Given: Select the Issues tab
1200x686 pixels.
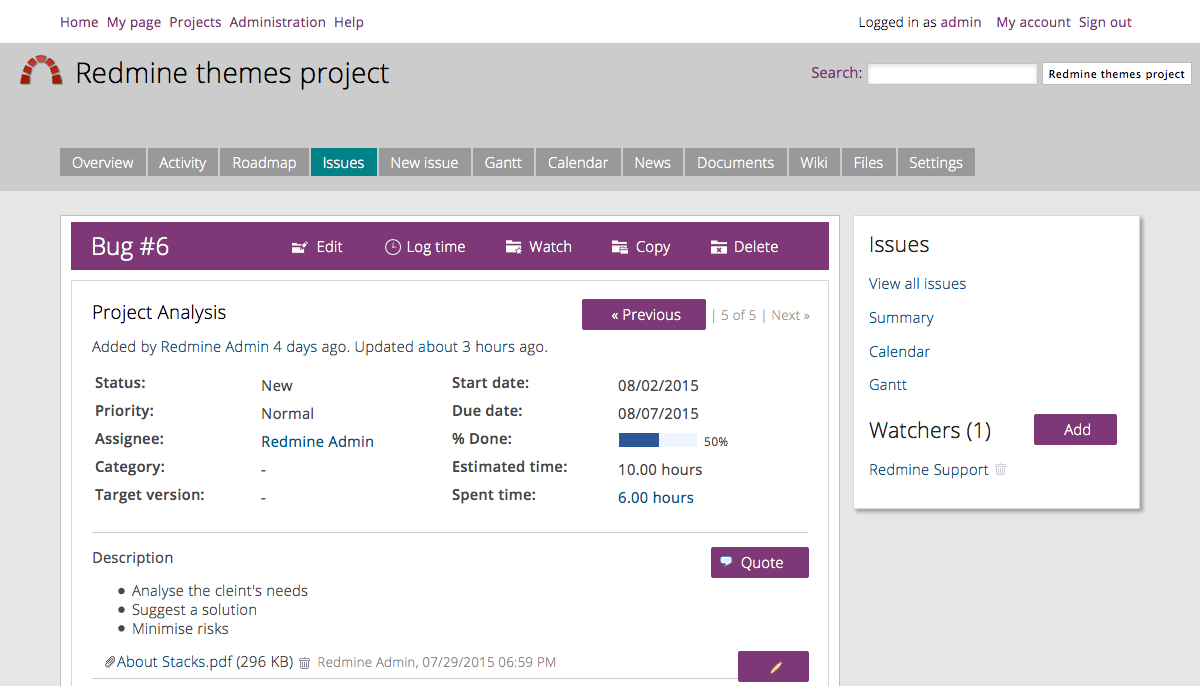Looking at the screenshot, I should (343, 162).
